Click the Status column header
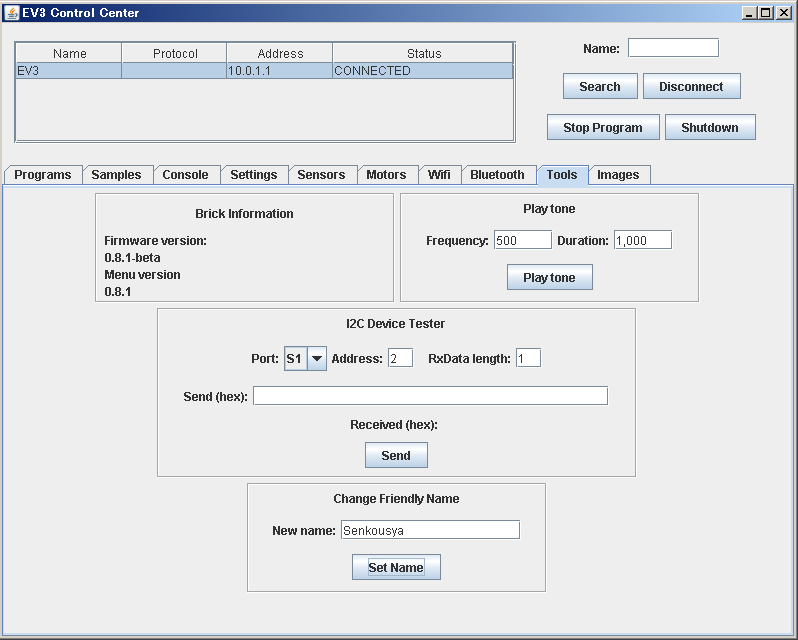Viewport: 798px width, 640px height. pos(423,53)
